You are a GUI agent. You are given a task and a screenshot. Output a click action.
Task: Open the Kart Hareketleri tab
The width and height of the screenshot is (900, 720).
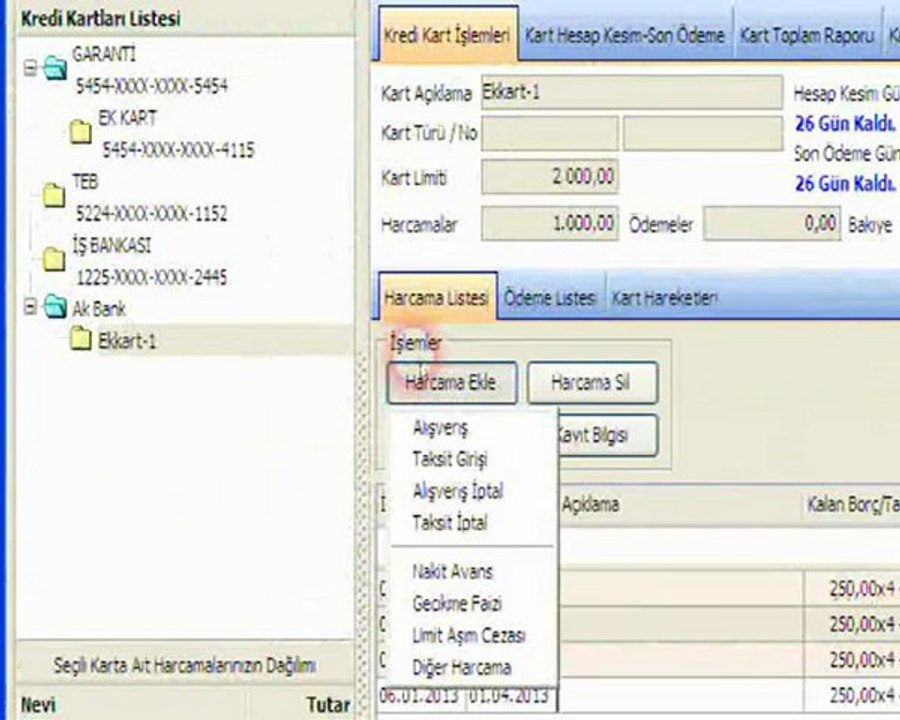664,297
